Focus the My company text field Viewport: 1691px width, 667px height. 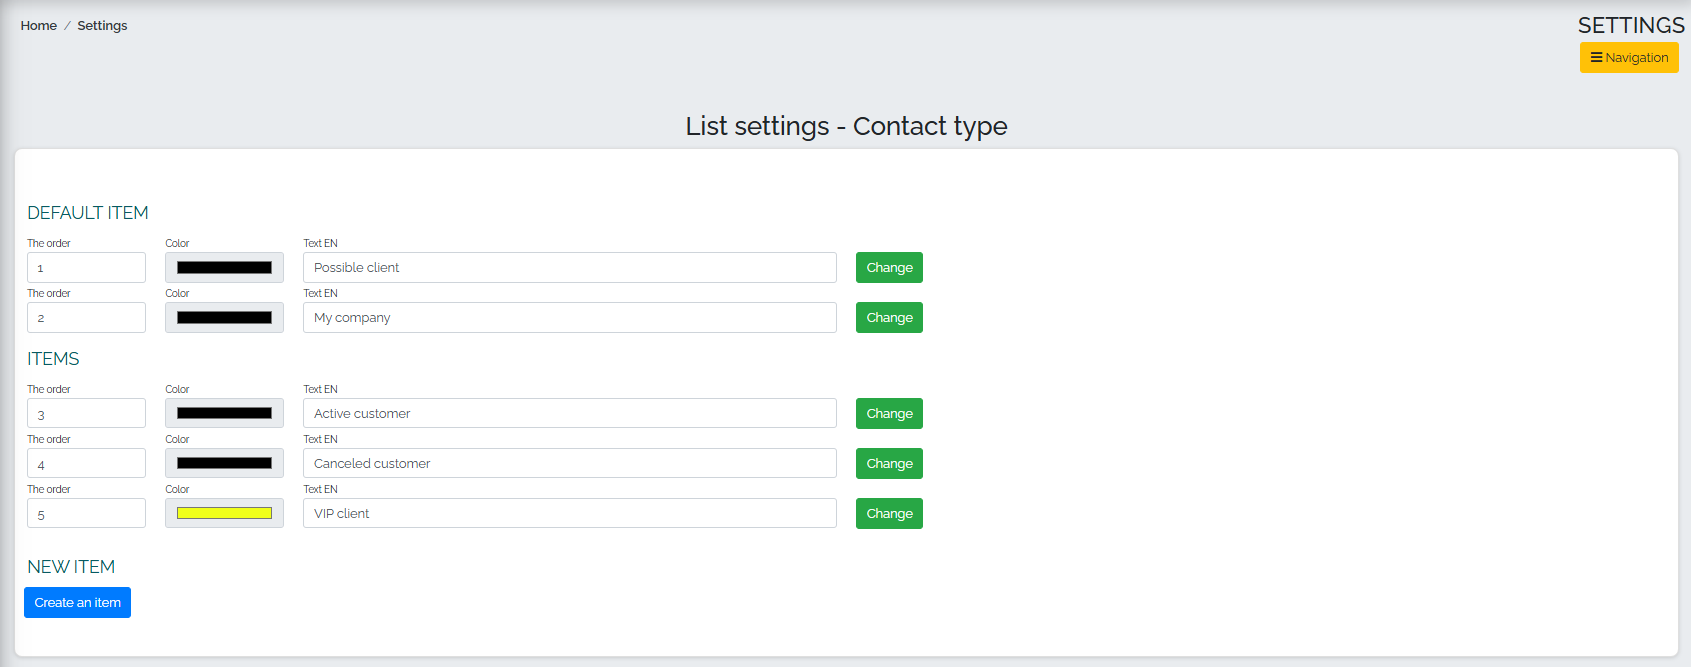point(570,318)
